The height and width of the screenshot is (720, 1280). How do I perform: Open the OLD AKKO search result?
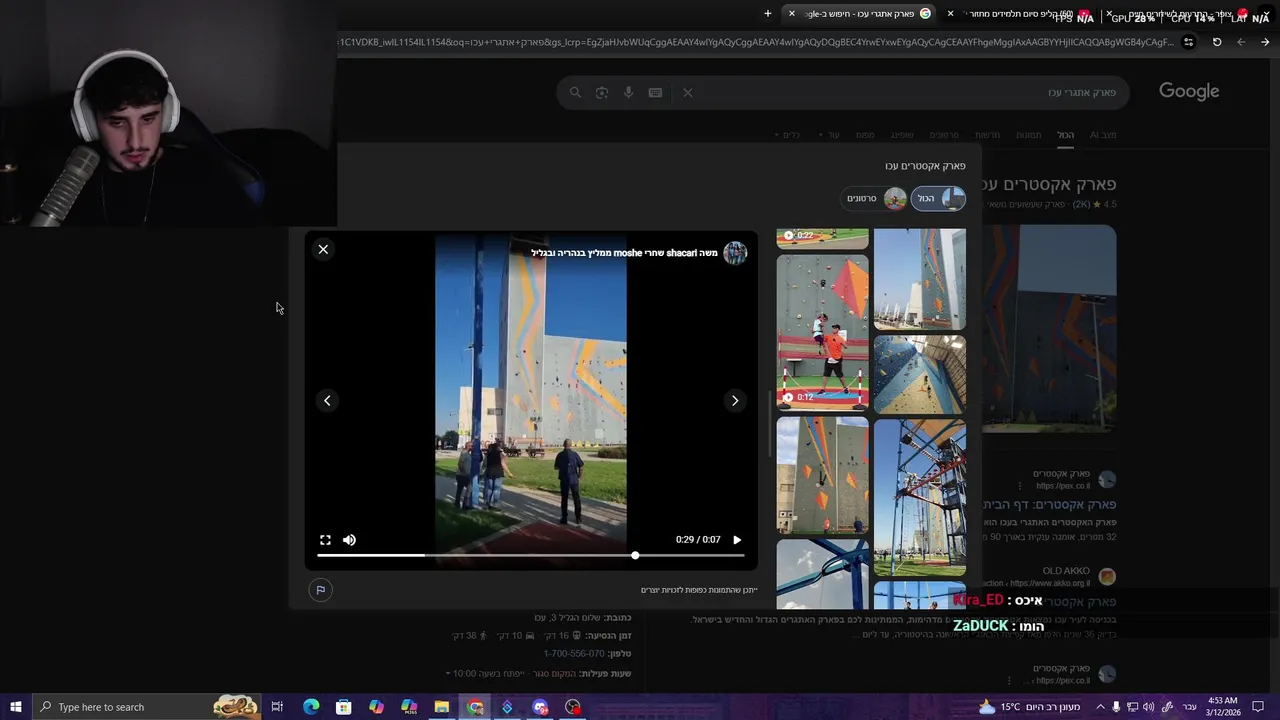pyautogui.click(x=1066, y=571)
